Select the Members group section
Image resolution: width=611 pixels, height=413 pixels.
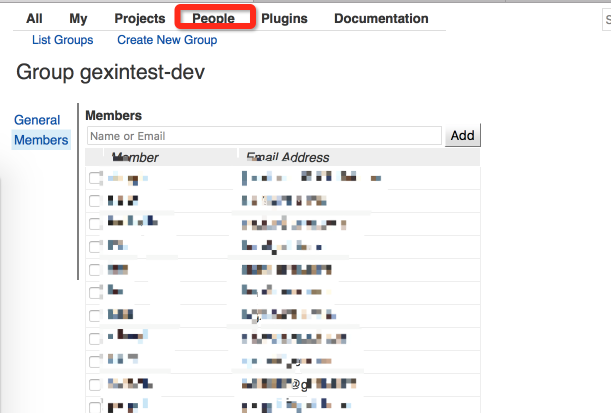click(41, 140)
